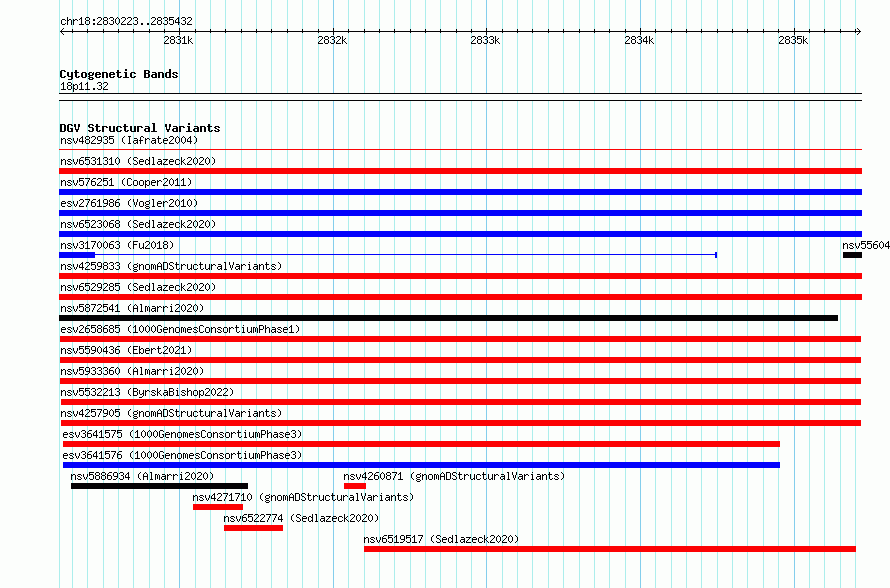Click the red bar of nsv6531310
Screen dimensions: 890x588
tap(460, 171)
